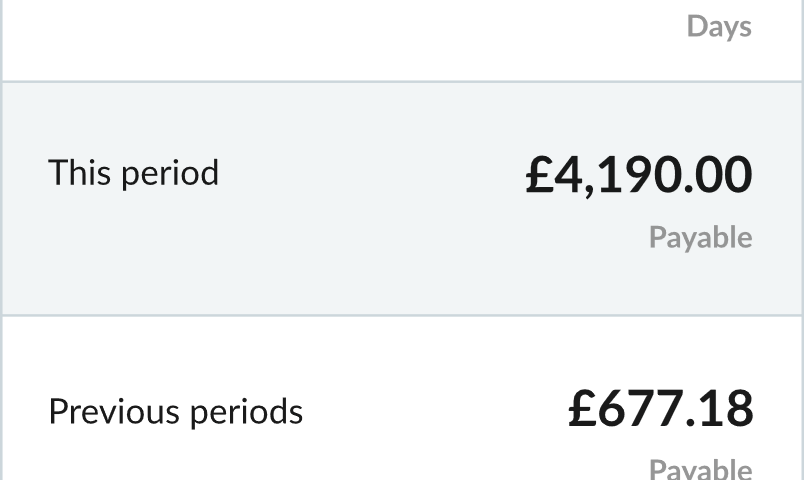Click the pound sign in £677.18
Screen dimensions: 804x480
(x=582, y=408)
